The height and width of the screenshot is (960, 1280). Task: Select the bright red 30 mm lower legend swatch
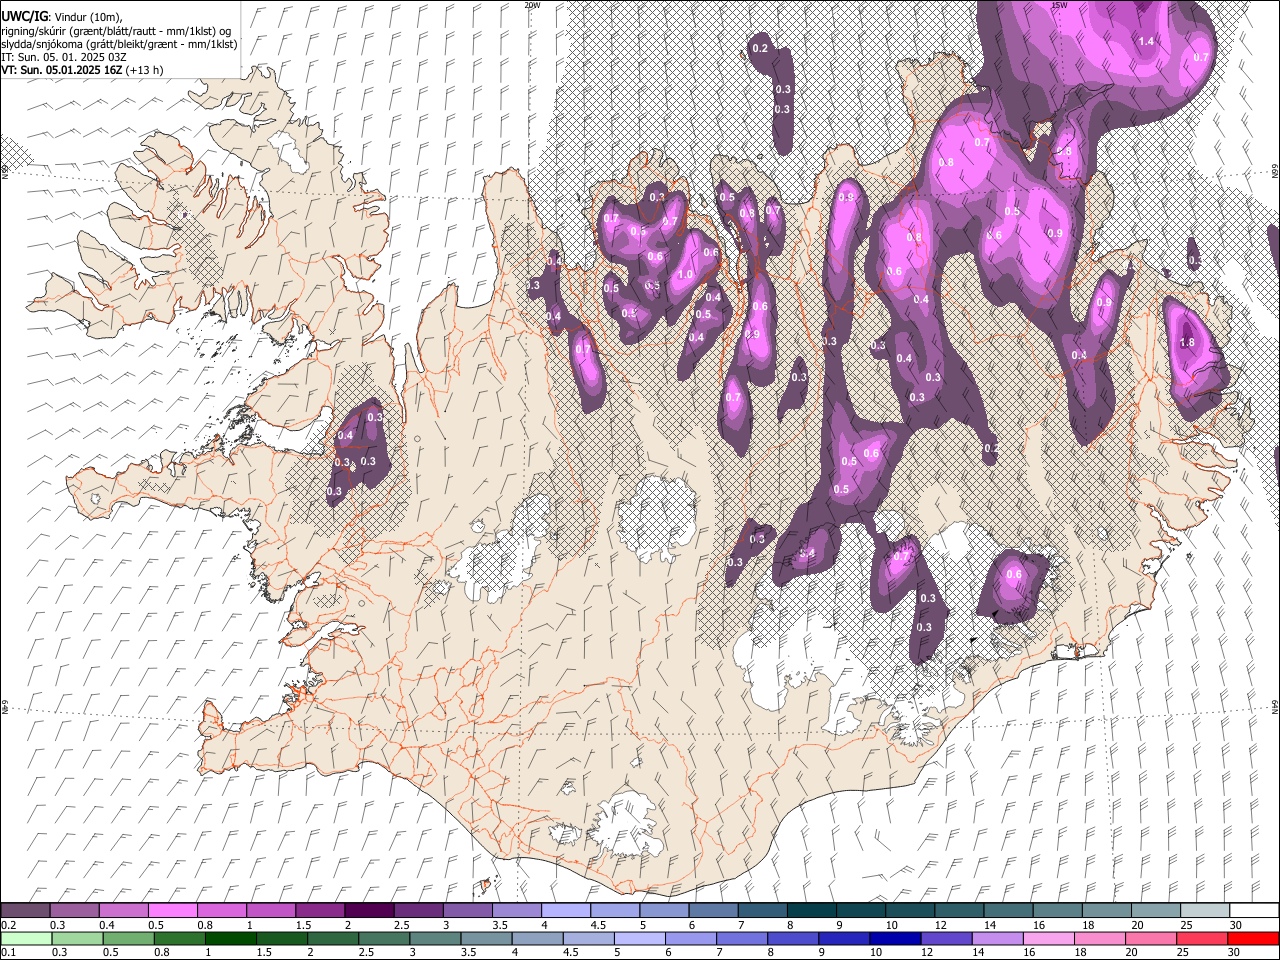1253,938
